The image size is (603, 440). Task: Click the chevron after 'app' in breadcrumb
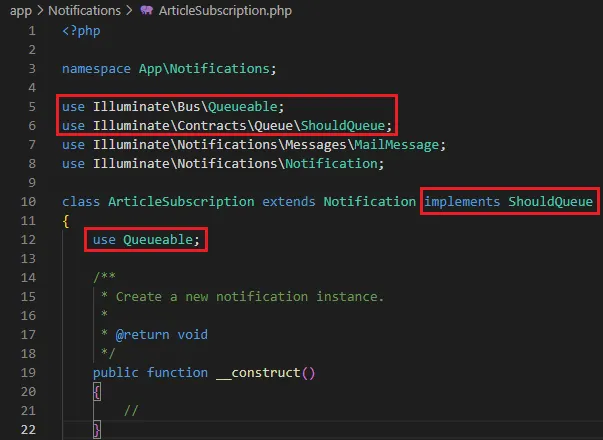pos(40,10)
